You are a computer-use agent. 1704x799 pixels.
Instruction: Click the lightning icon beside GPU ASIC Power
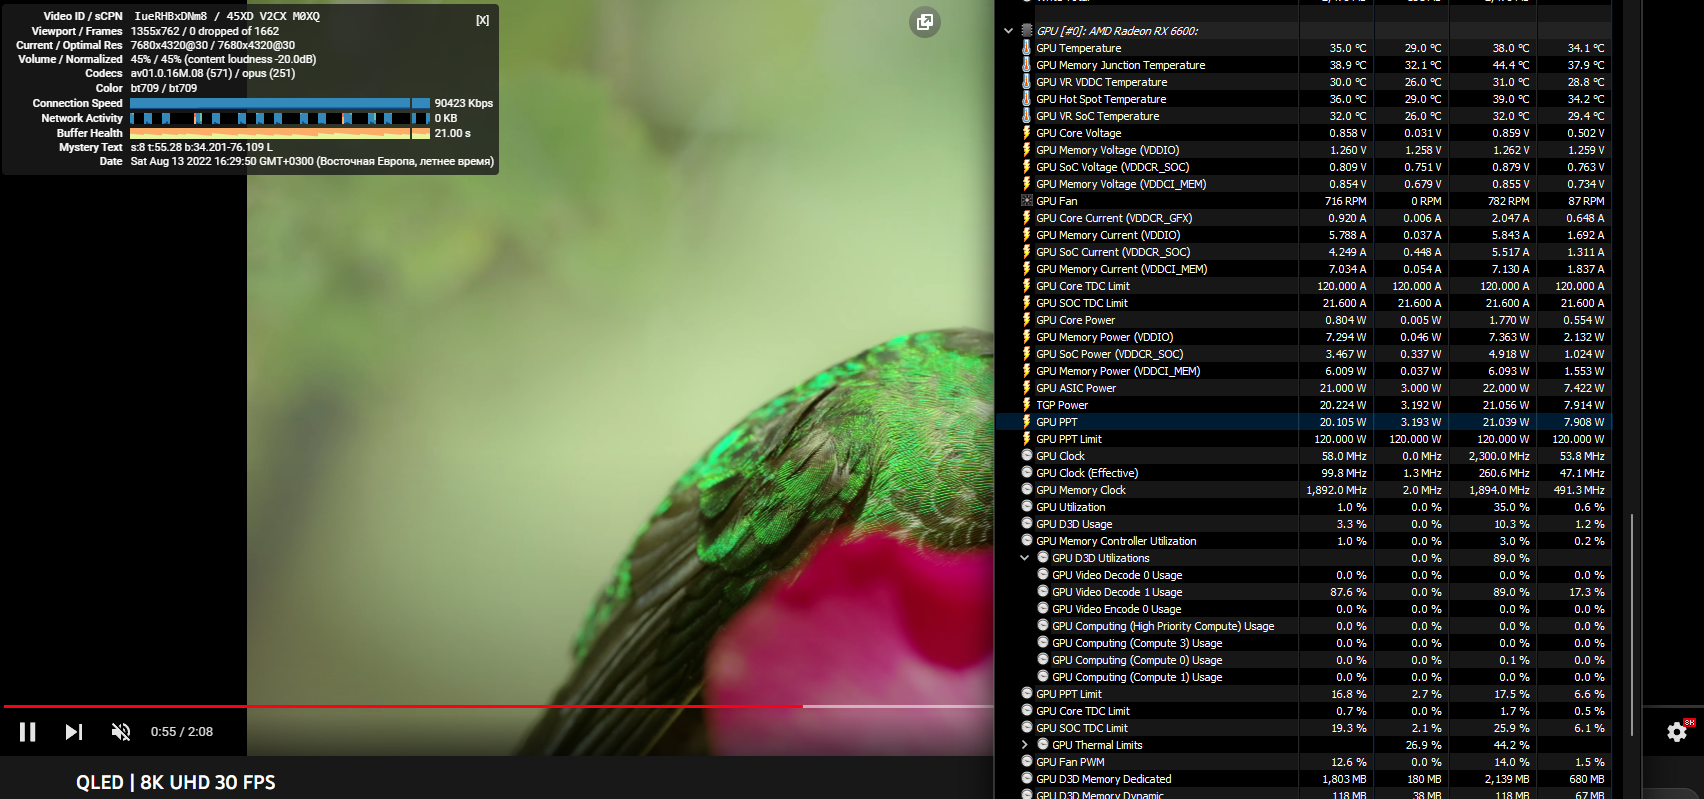pyautogui.click(x=1026, y=388)
